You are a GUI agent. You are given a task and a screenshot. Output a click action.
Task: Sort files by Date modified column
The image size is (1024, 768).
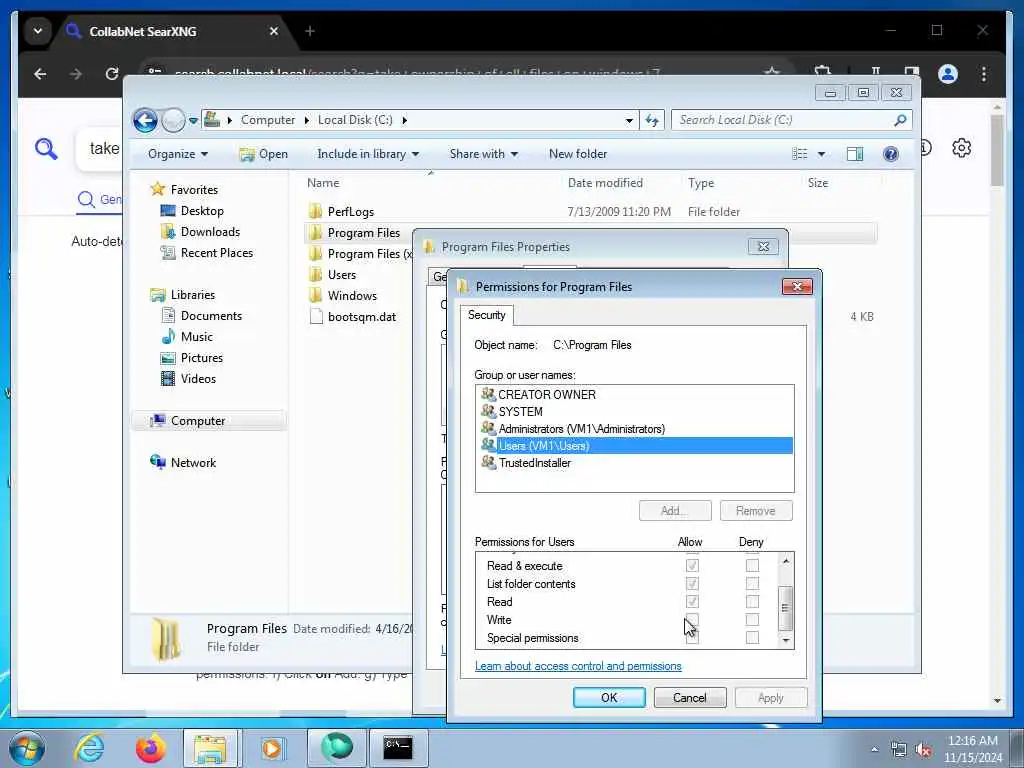pos(605,184)
